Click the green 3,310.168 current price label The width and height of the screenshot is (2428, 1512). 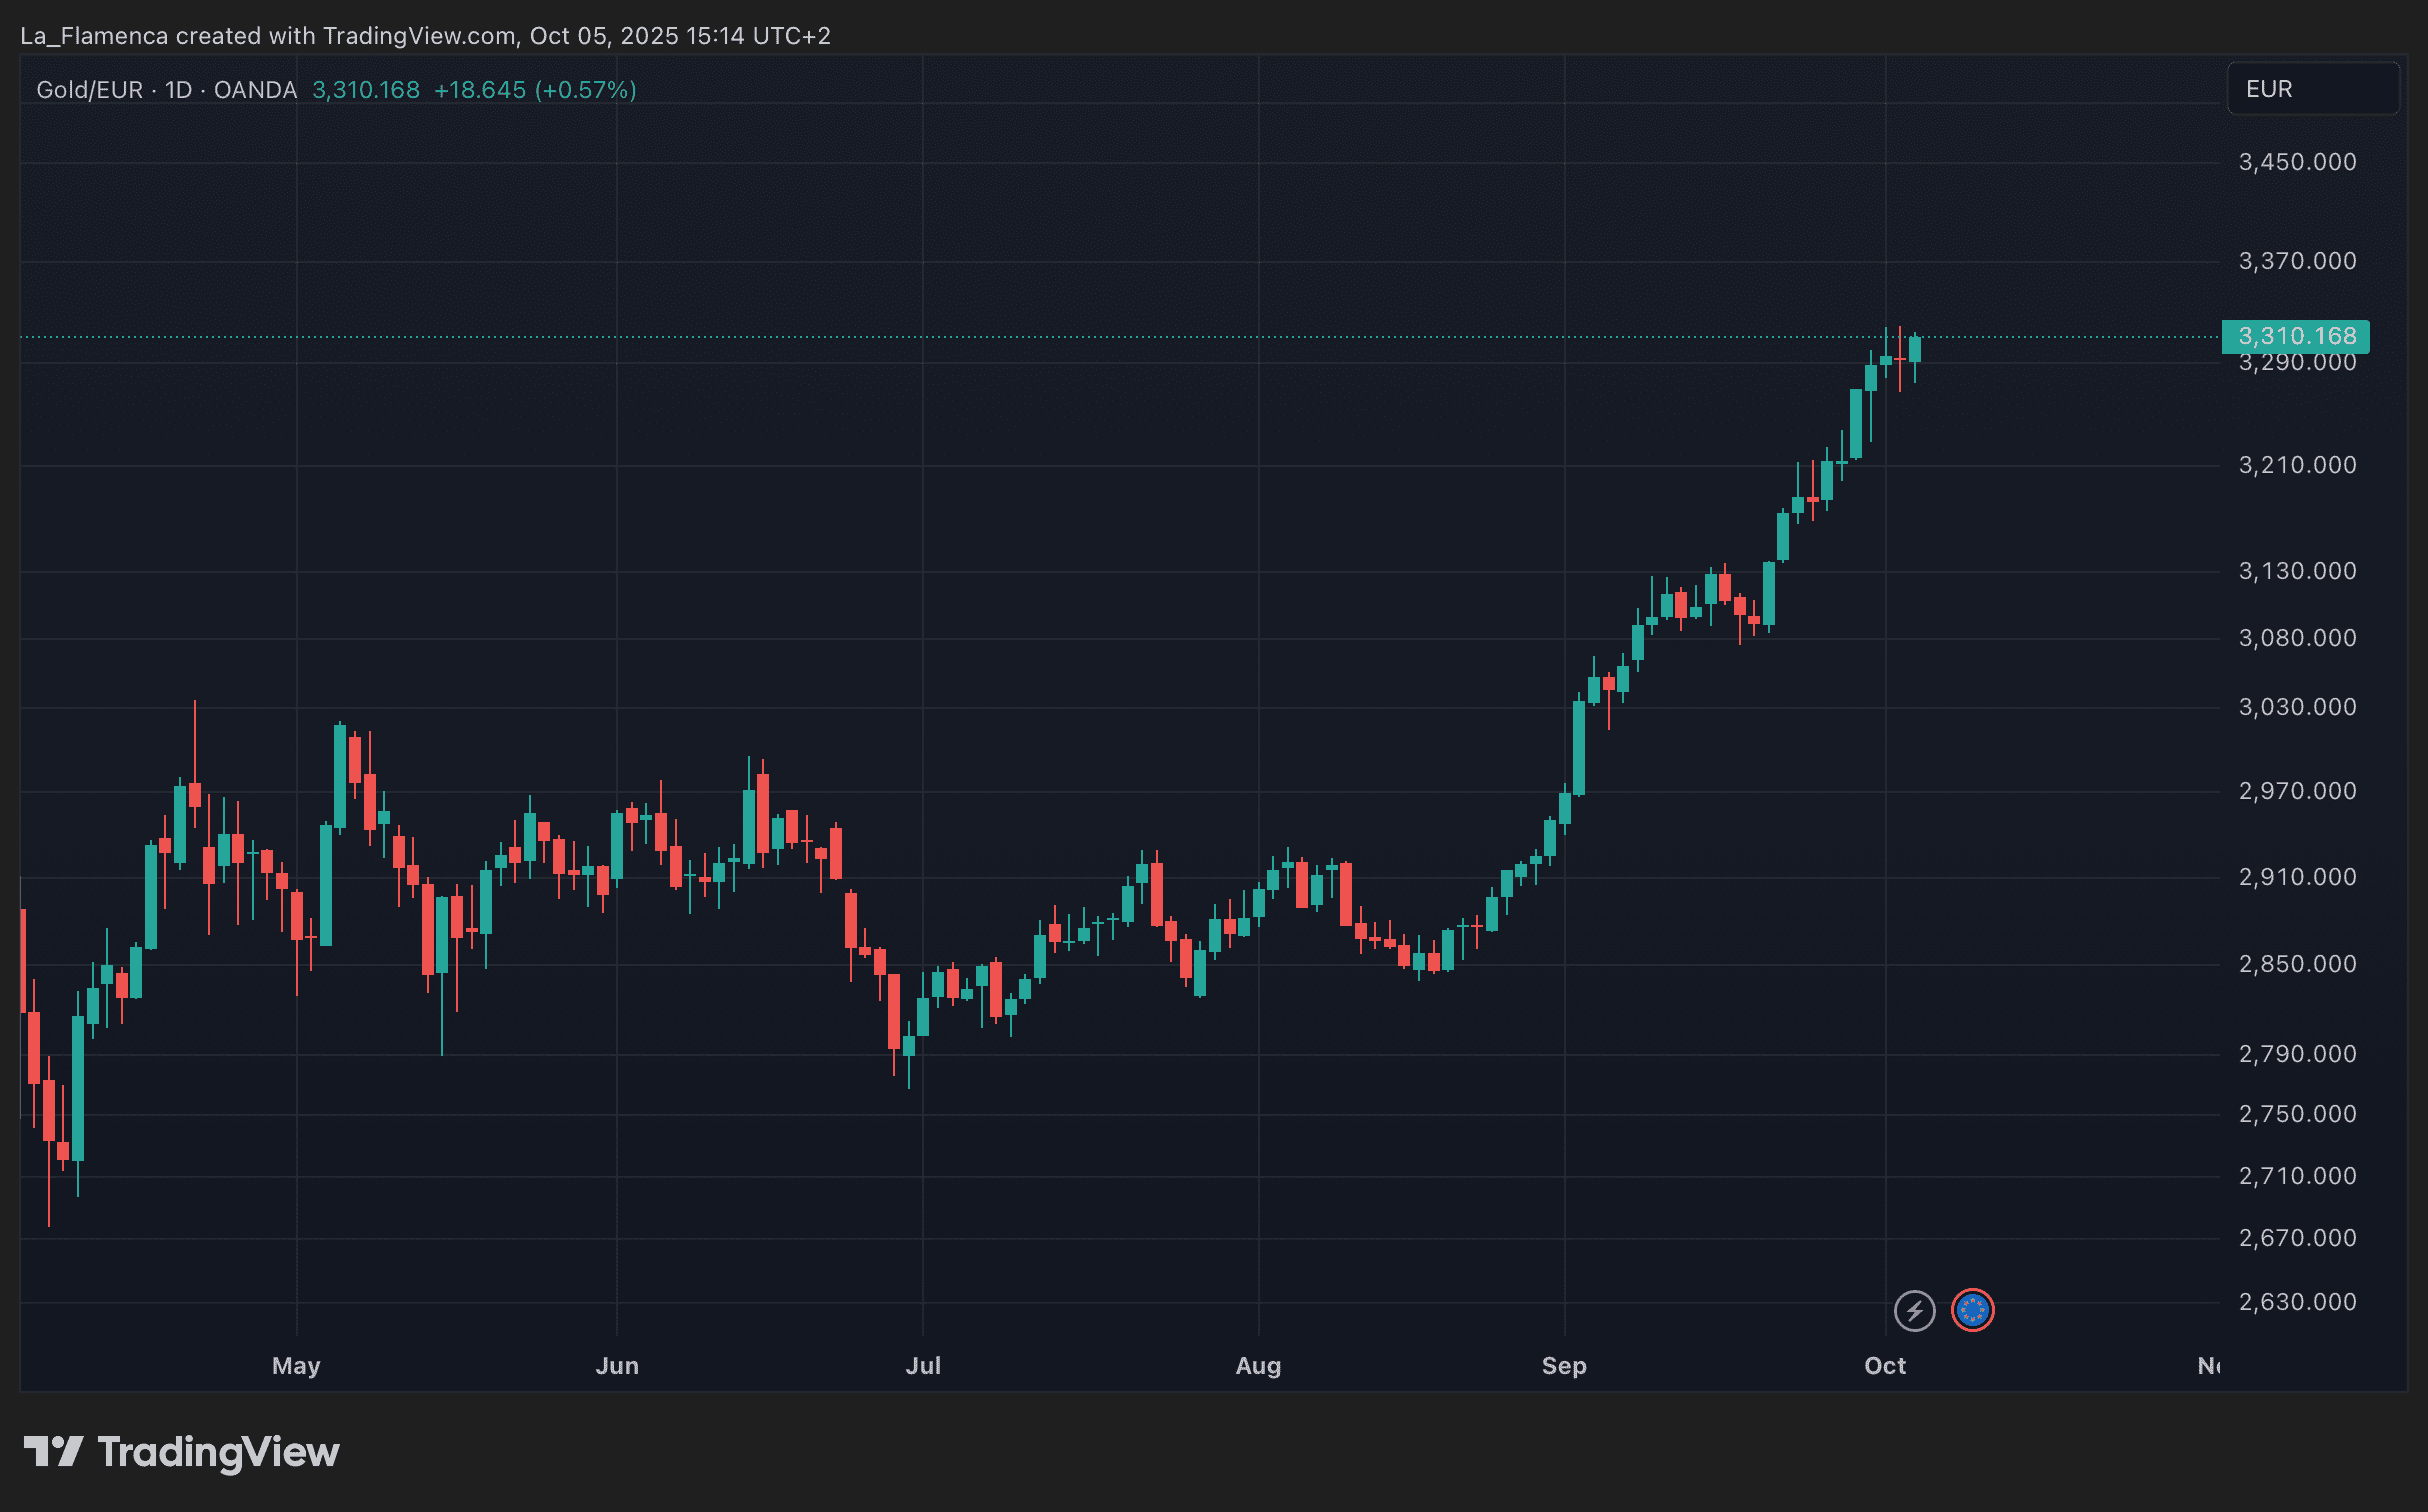[2295, 336]
